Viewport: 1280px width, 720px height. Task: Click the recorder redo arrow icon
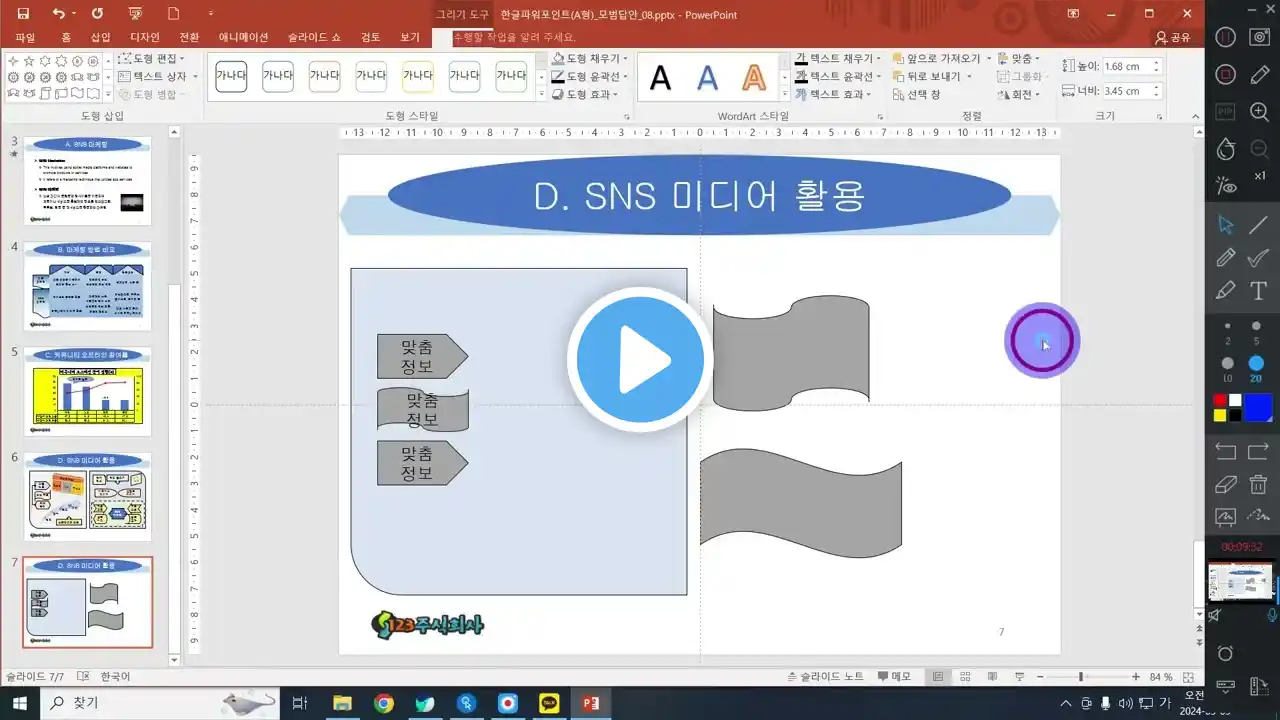tap(1259, 451)
